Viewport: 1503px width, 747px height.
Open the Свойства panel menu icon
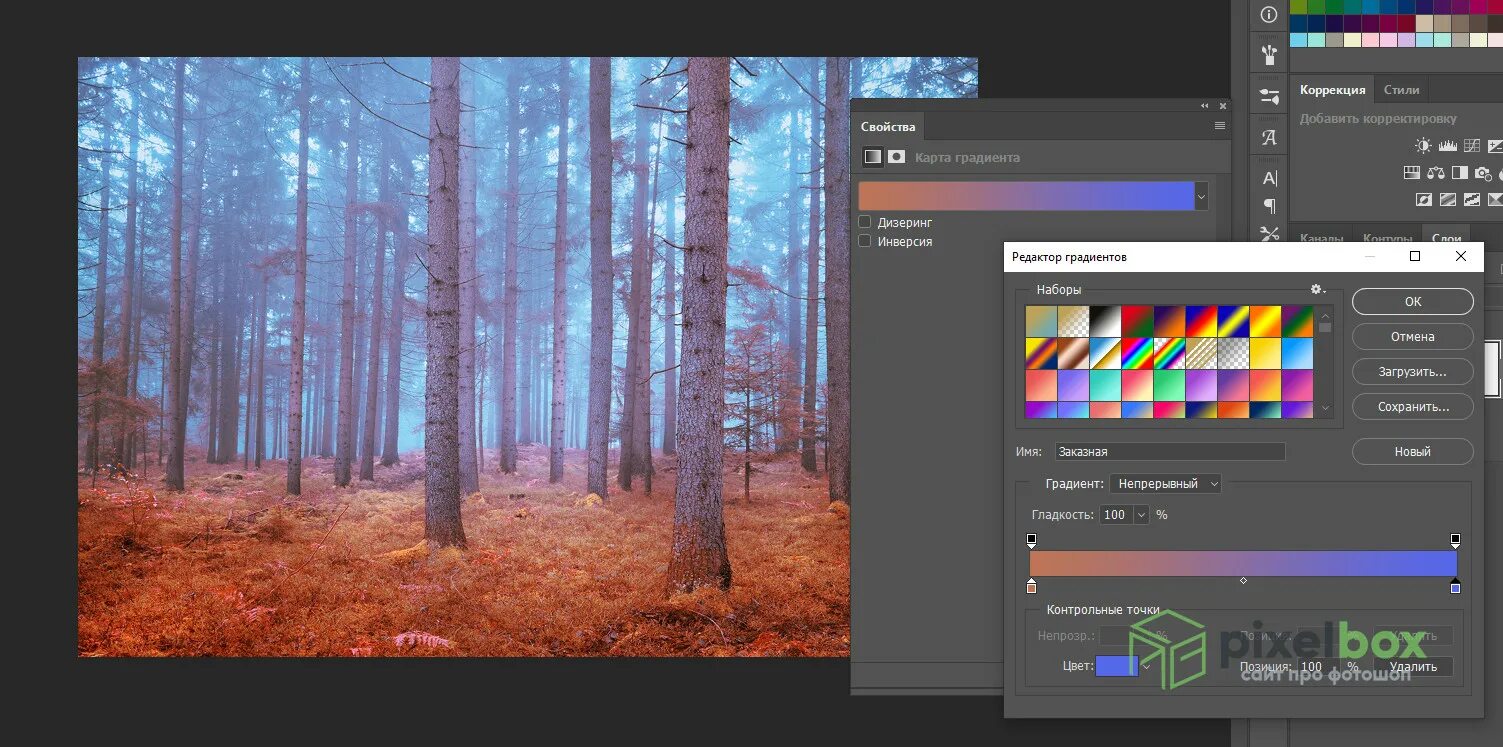(x=1219, y=125)
